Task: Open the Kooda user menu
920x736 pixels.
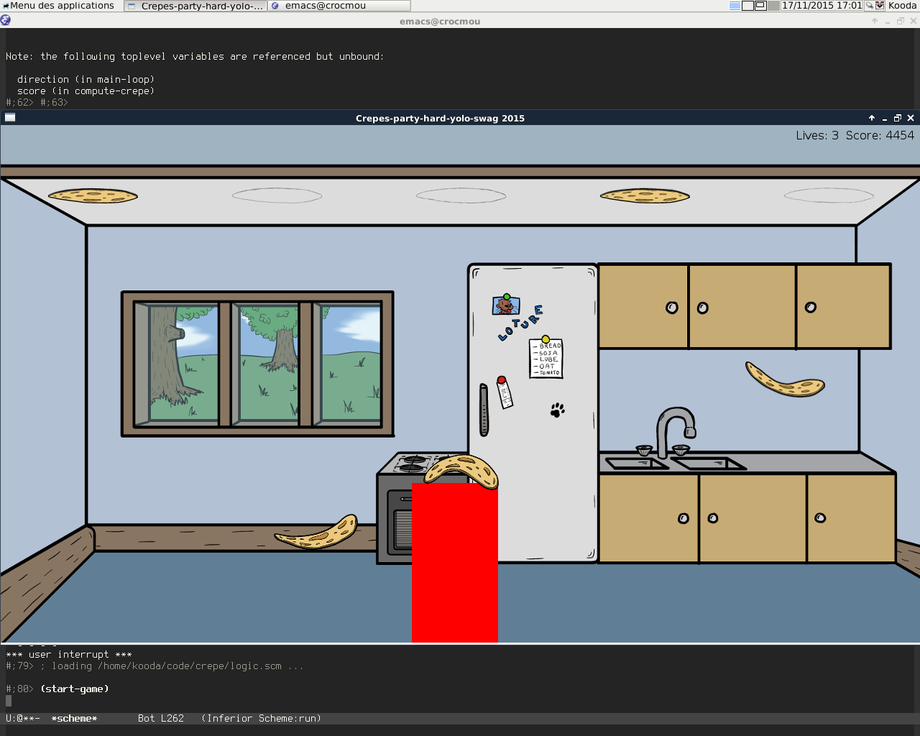Action: (x=901, y=6)
